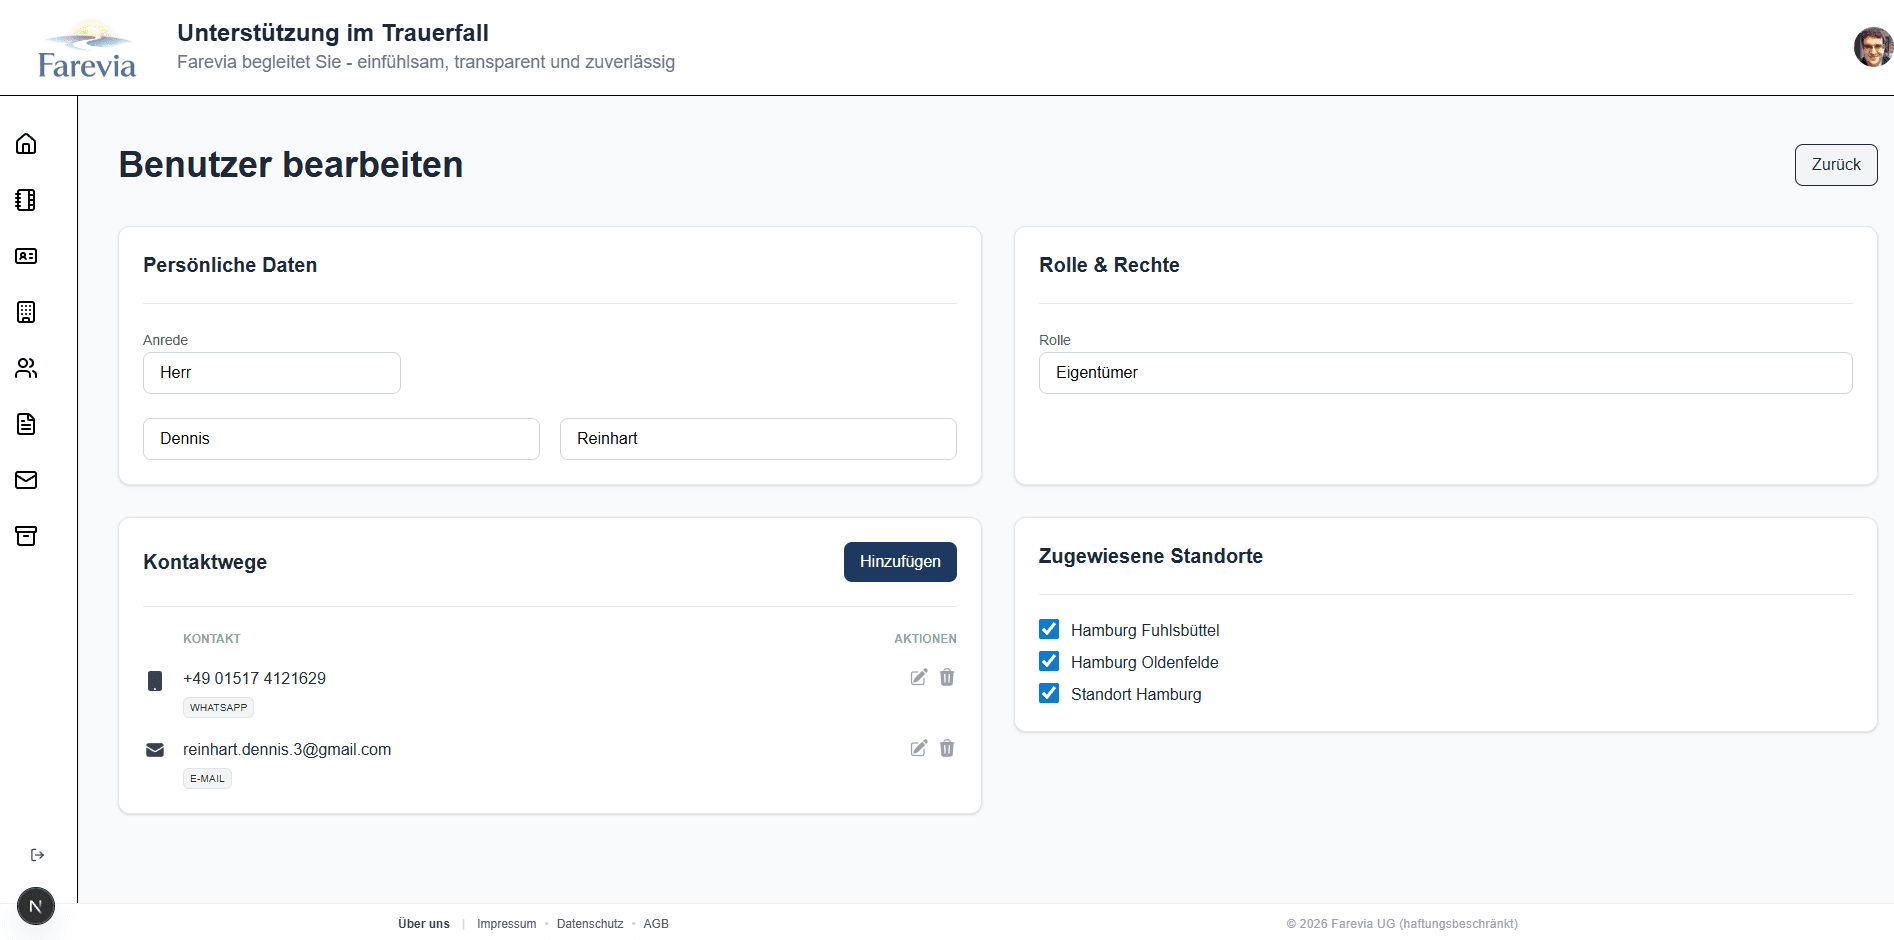The image size is (1894, 940).
Task: Open the Anrede dropdown showing Herr
Action: [x=272, y=373]
